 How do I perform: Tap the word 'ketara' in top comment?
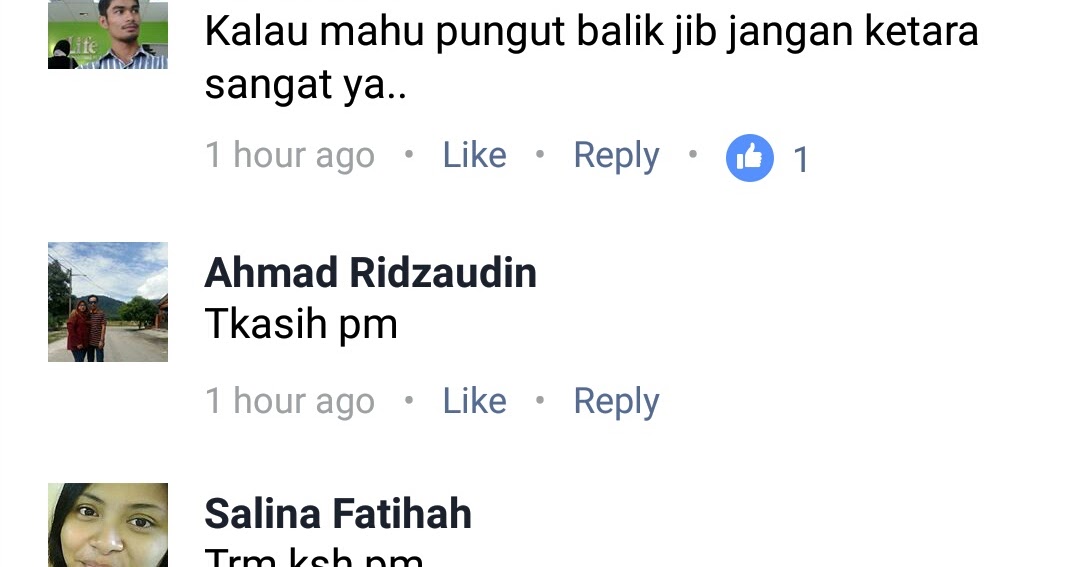[922, 31]
